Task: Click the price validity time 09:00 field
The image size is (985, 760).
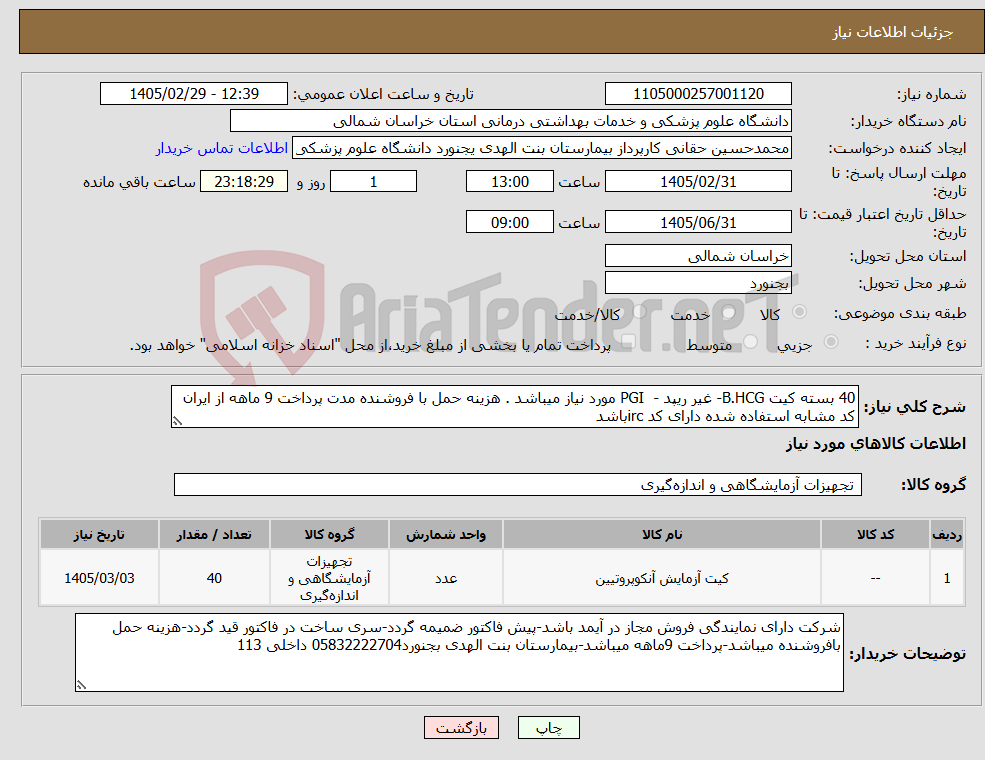Action: [x=509, y=222]
